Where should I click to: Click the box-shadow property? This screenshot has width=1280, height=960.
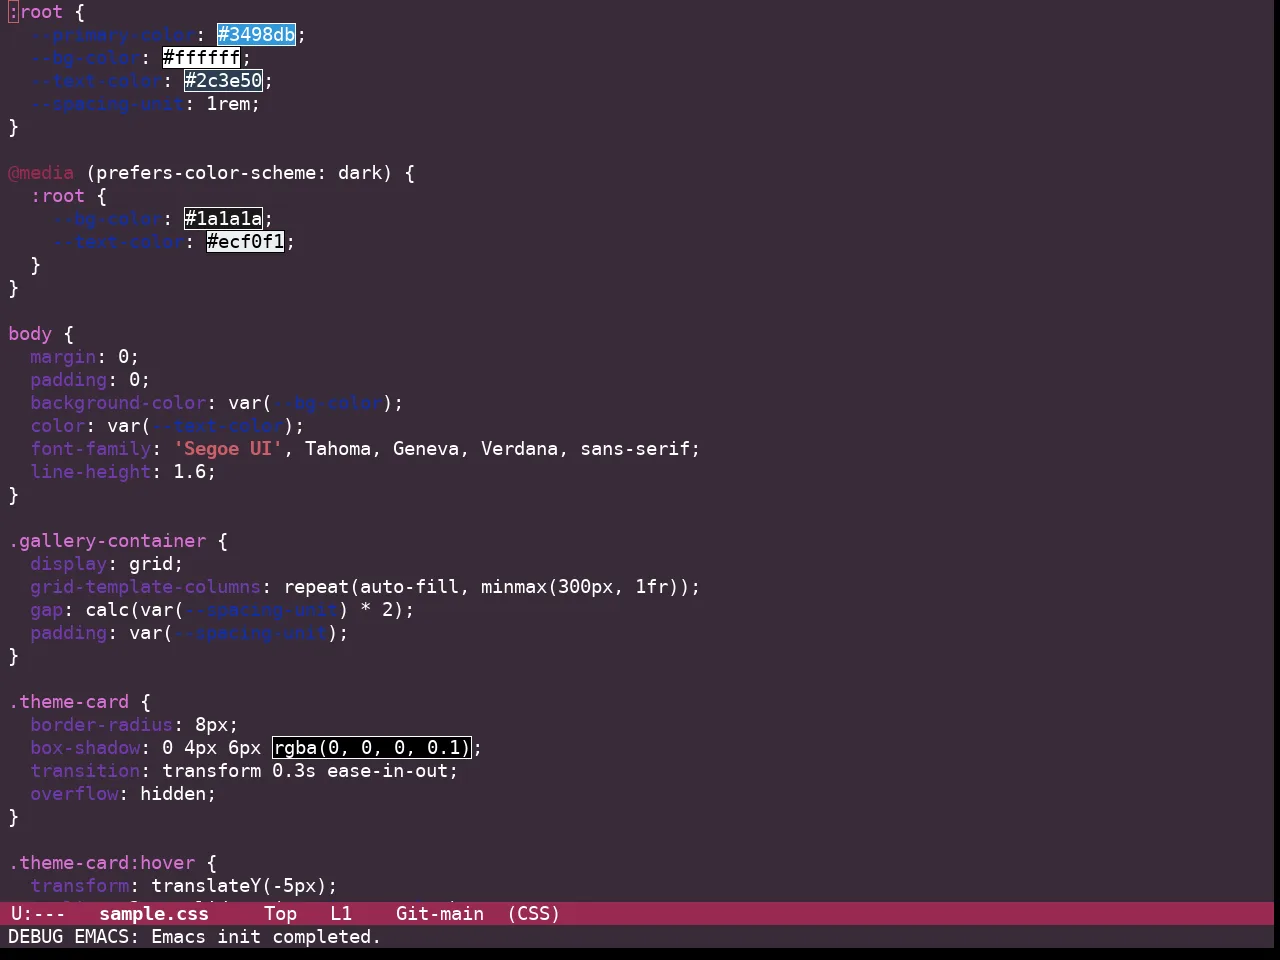tap(85, 748)
